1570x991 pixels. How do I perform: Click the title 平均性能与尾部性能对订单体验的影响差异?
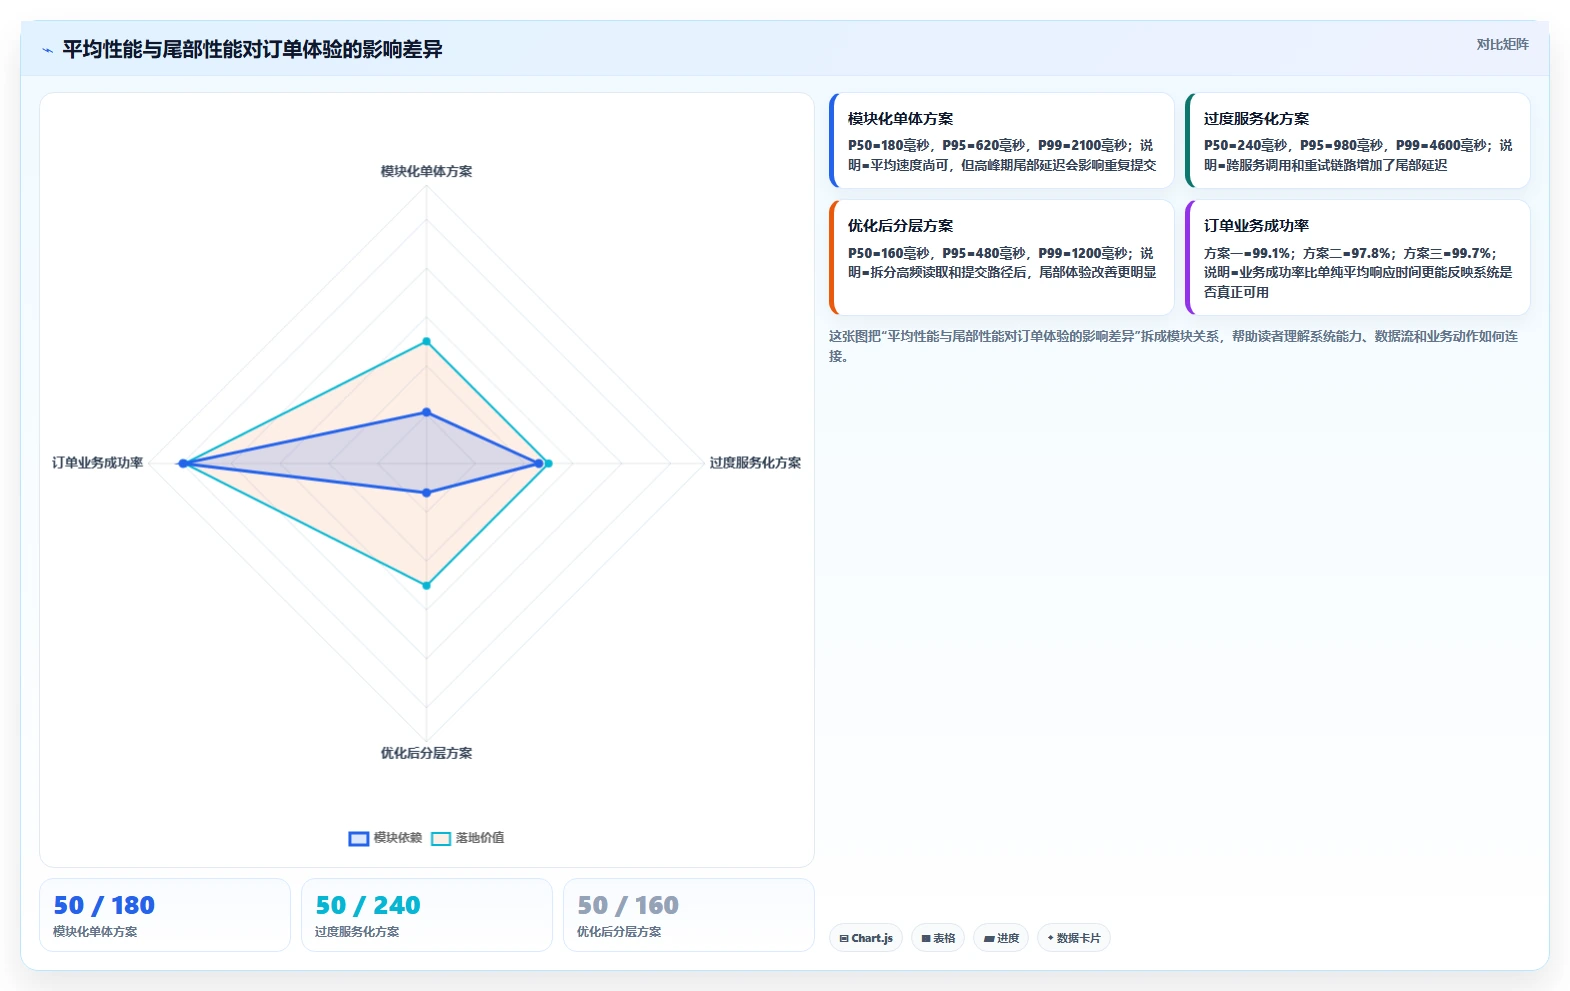tap(252, 49)
